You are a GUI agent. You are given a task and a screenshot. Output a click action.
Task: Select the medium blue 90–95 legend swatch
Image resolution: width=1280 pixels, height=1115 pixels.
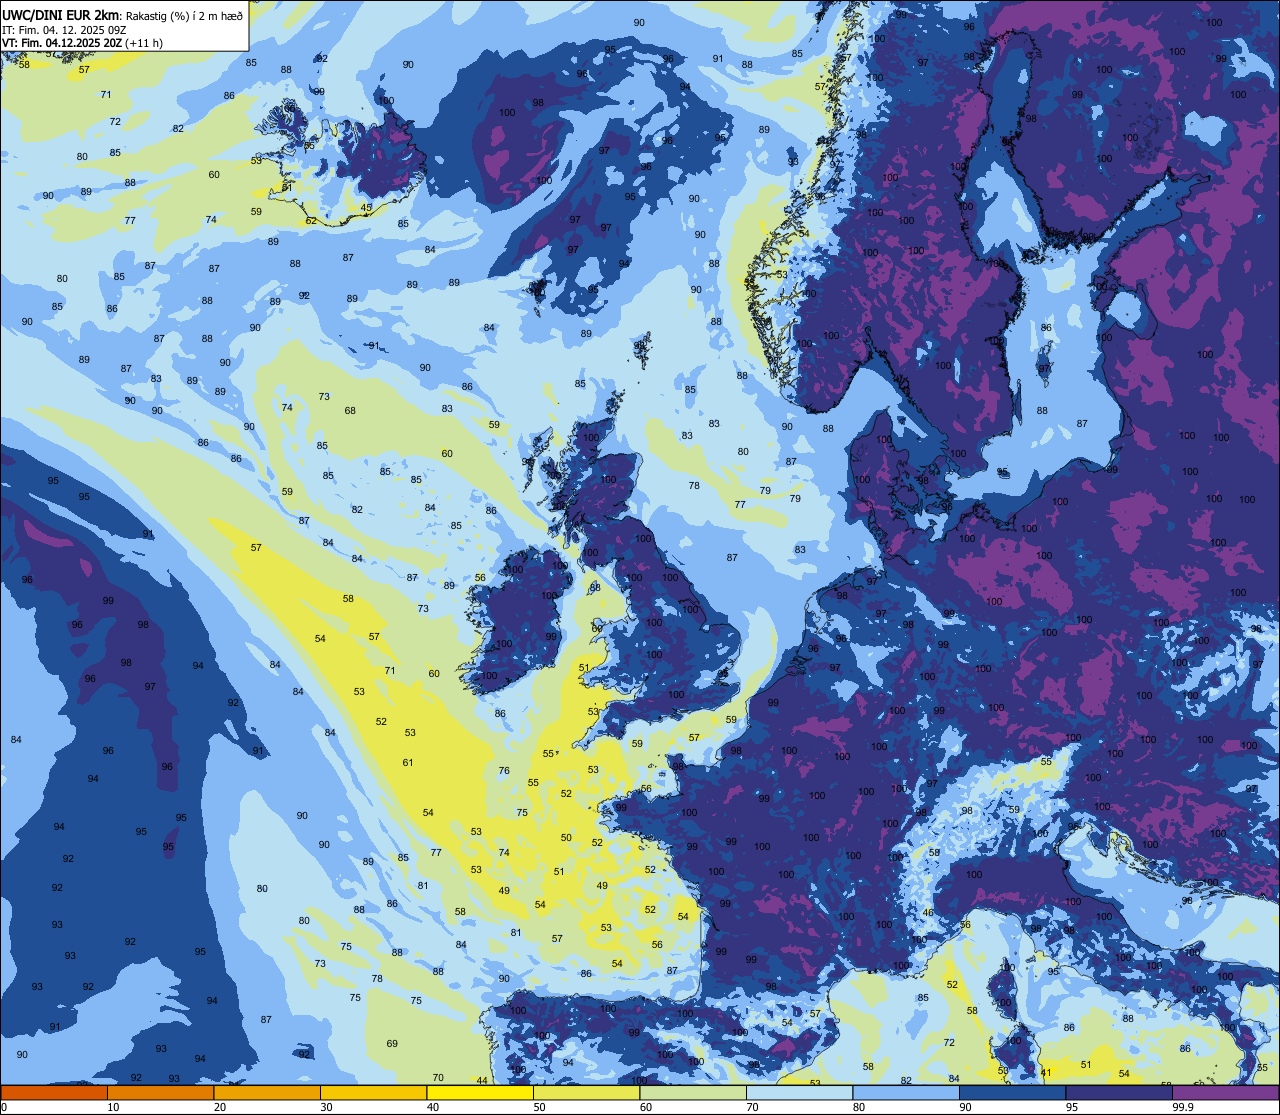pyautogui.click(x=1012, y=1092)
